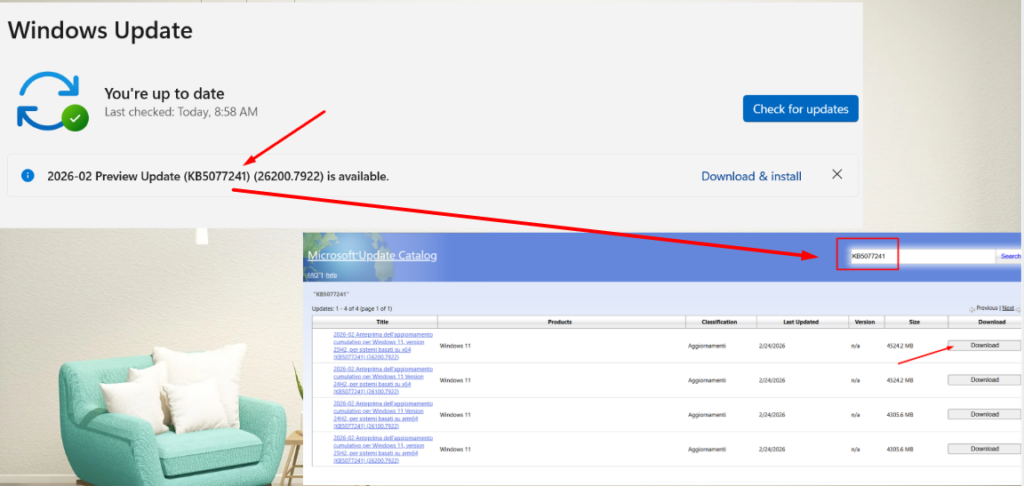Click 'Last checked: Today, 8:58 AM' text

coord(181,112)
